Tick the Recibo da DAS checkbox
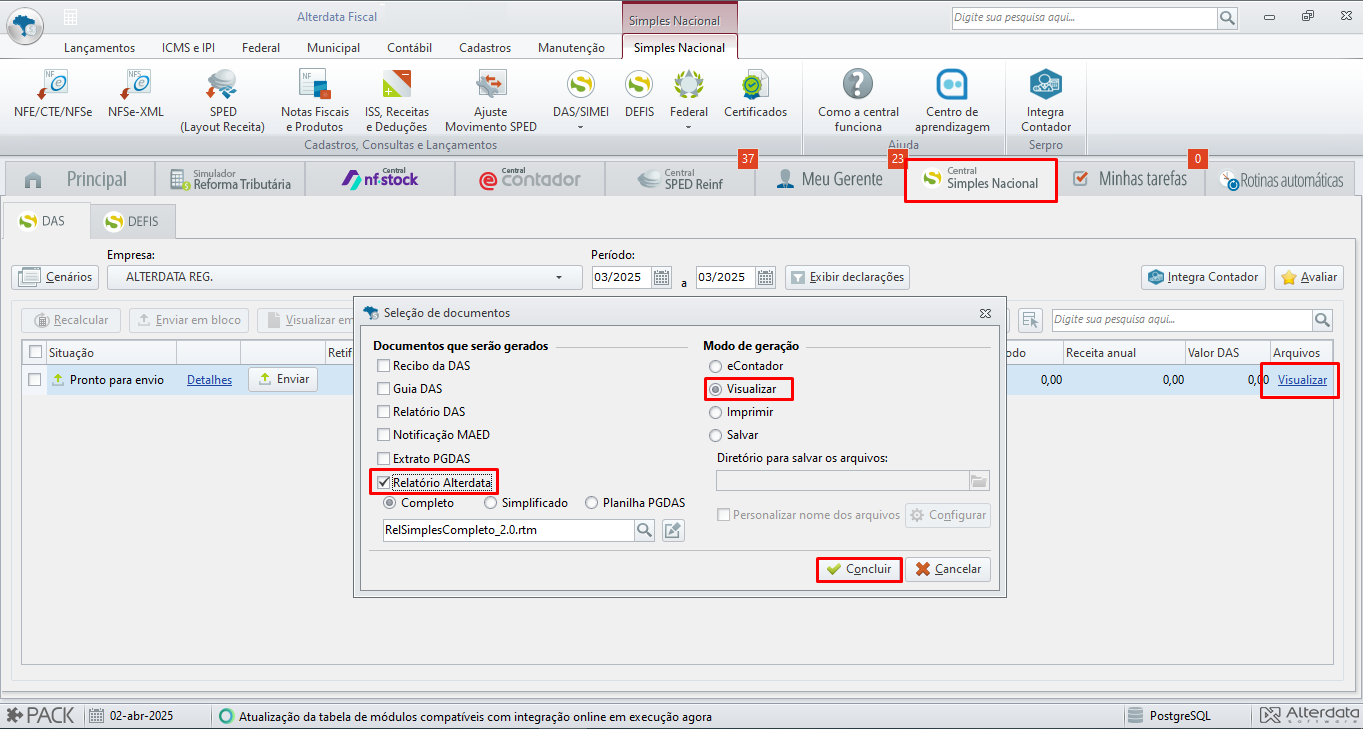 click(384, 366)
